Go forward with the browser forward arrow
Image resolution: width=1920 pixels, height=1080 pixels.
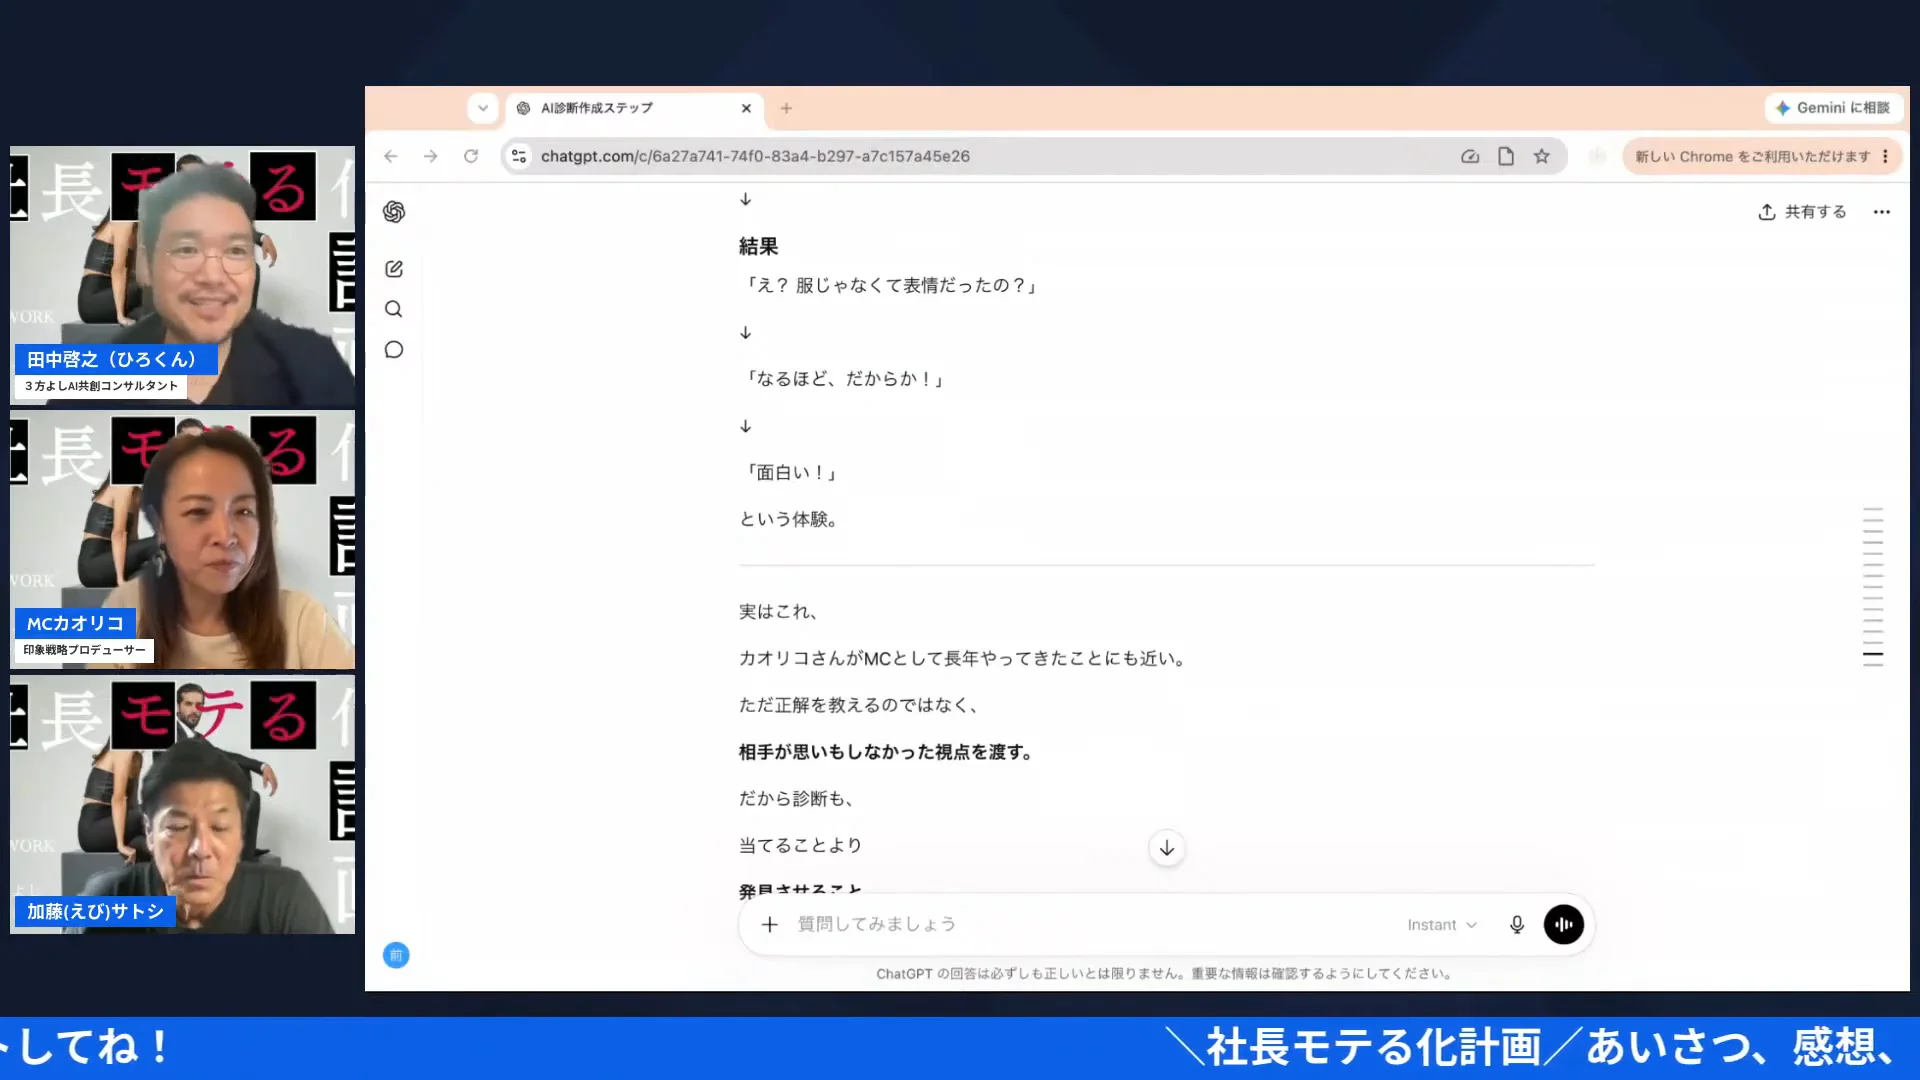[431, 156]
